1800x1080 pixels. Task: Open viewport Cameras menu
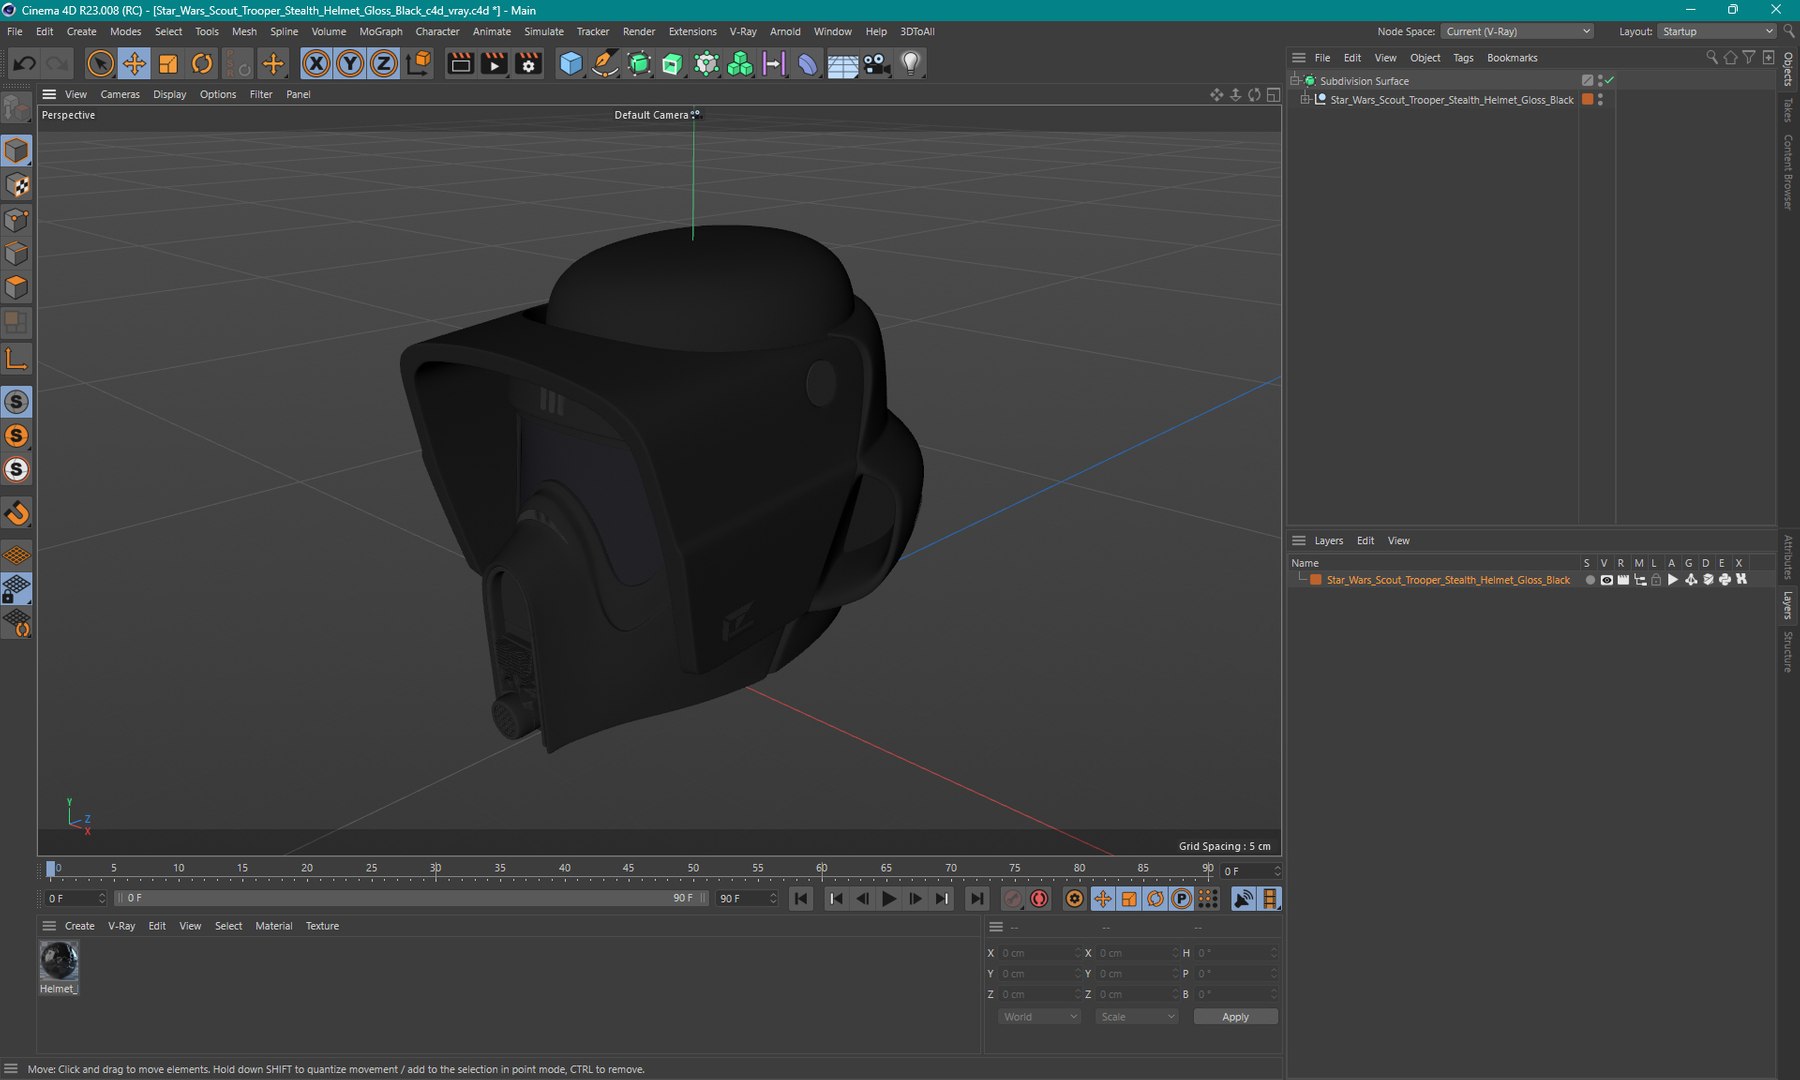[120, 95]
